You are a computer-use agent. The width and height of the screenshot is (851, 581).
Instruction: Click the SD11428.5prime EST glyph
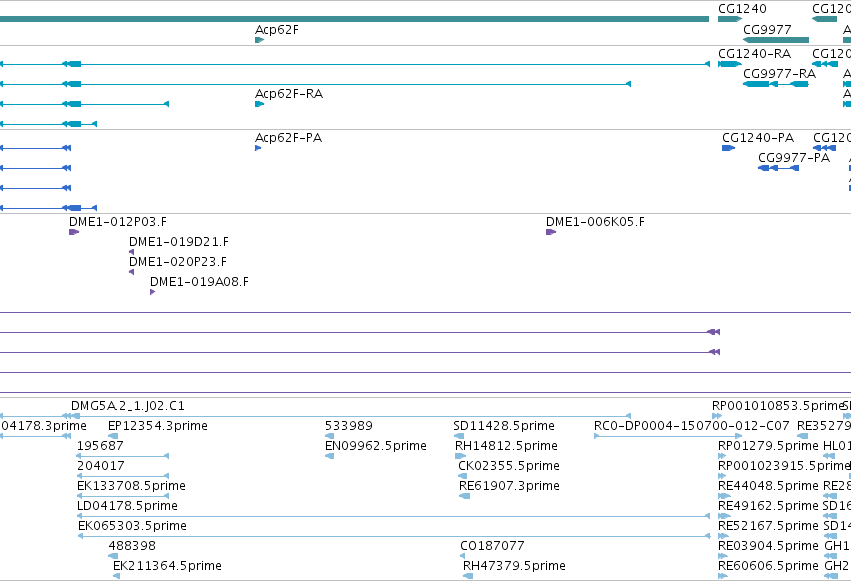point(459,436)
